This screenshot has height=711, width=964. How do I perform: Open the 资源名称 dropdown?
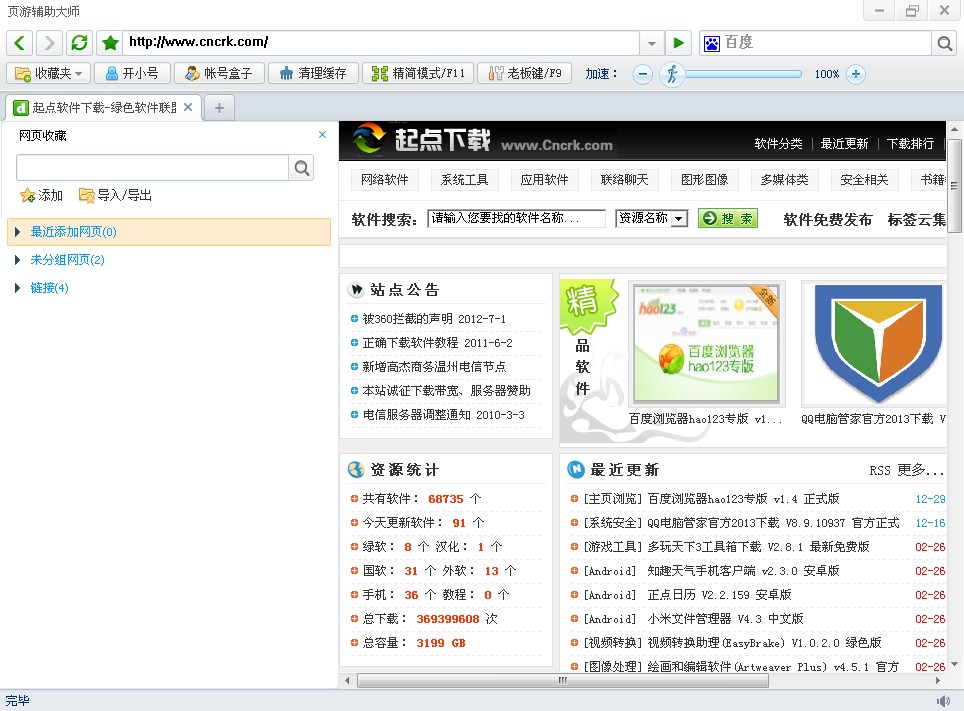click(652, 218)
